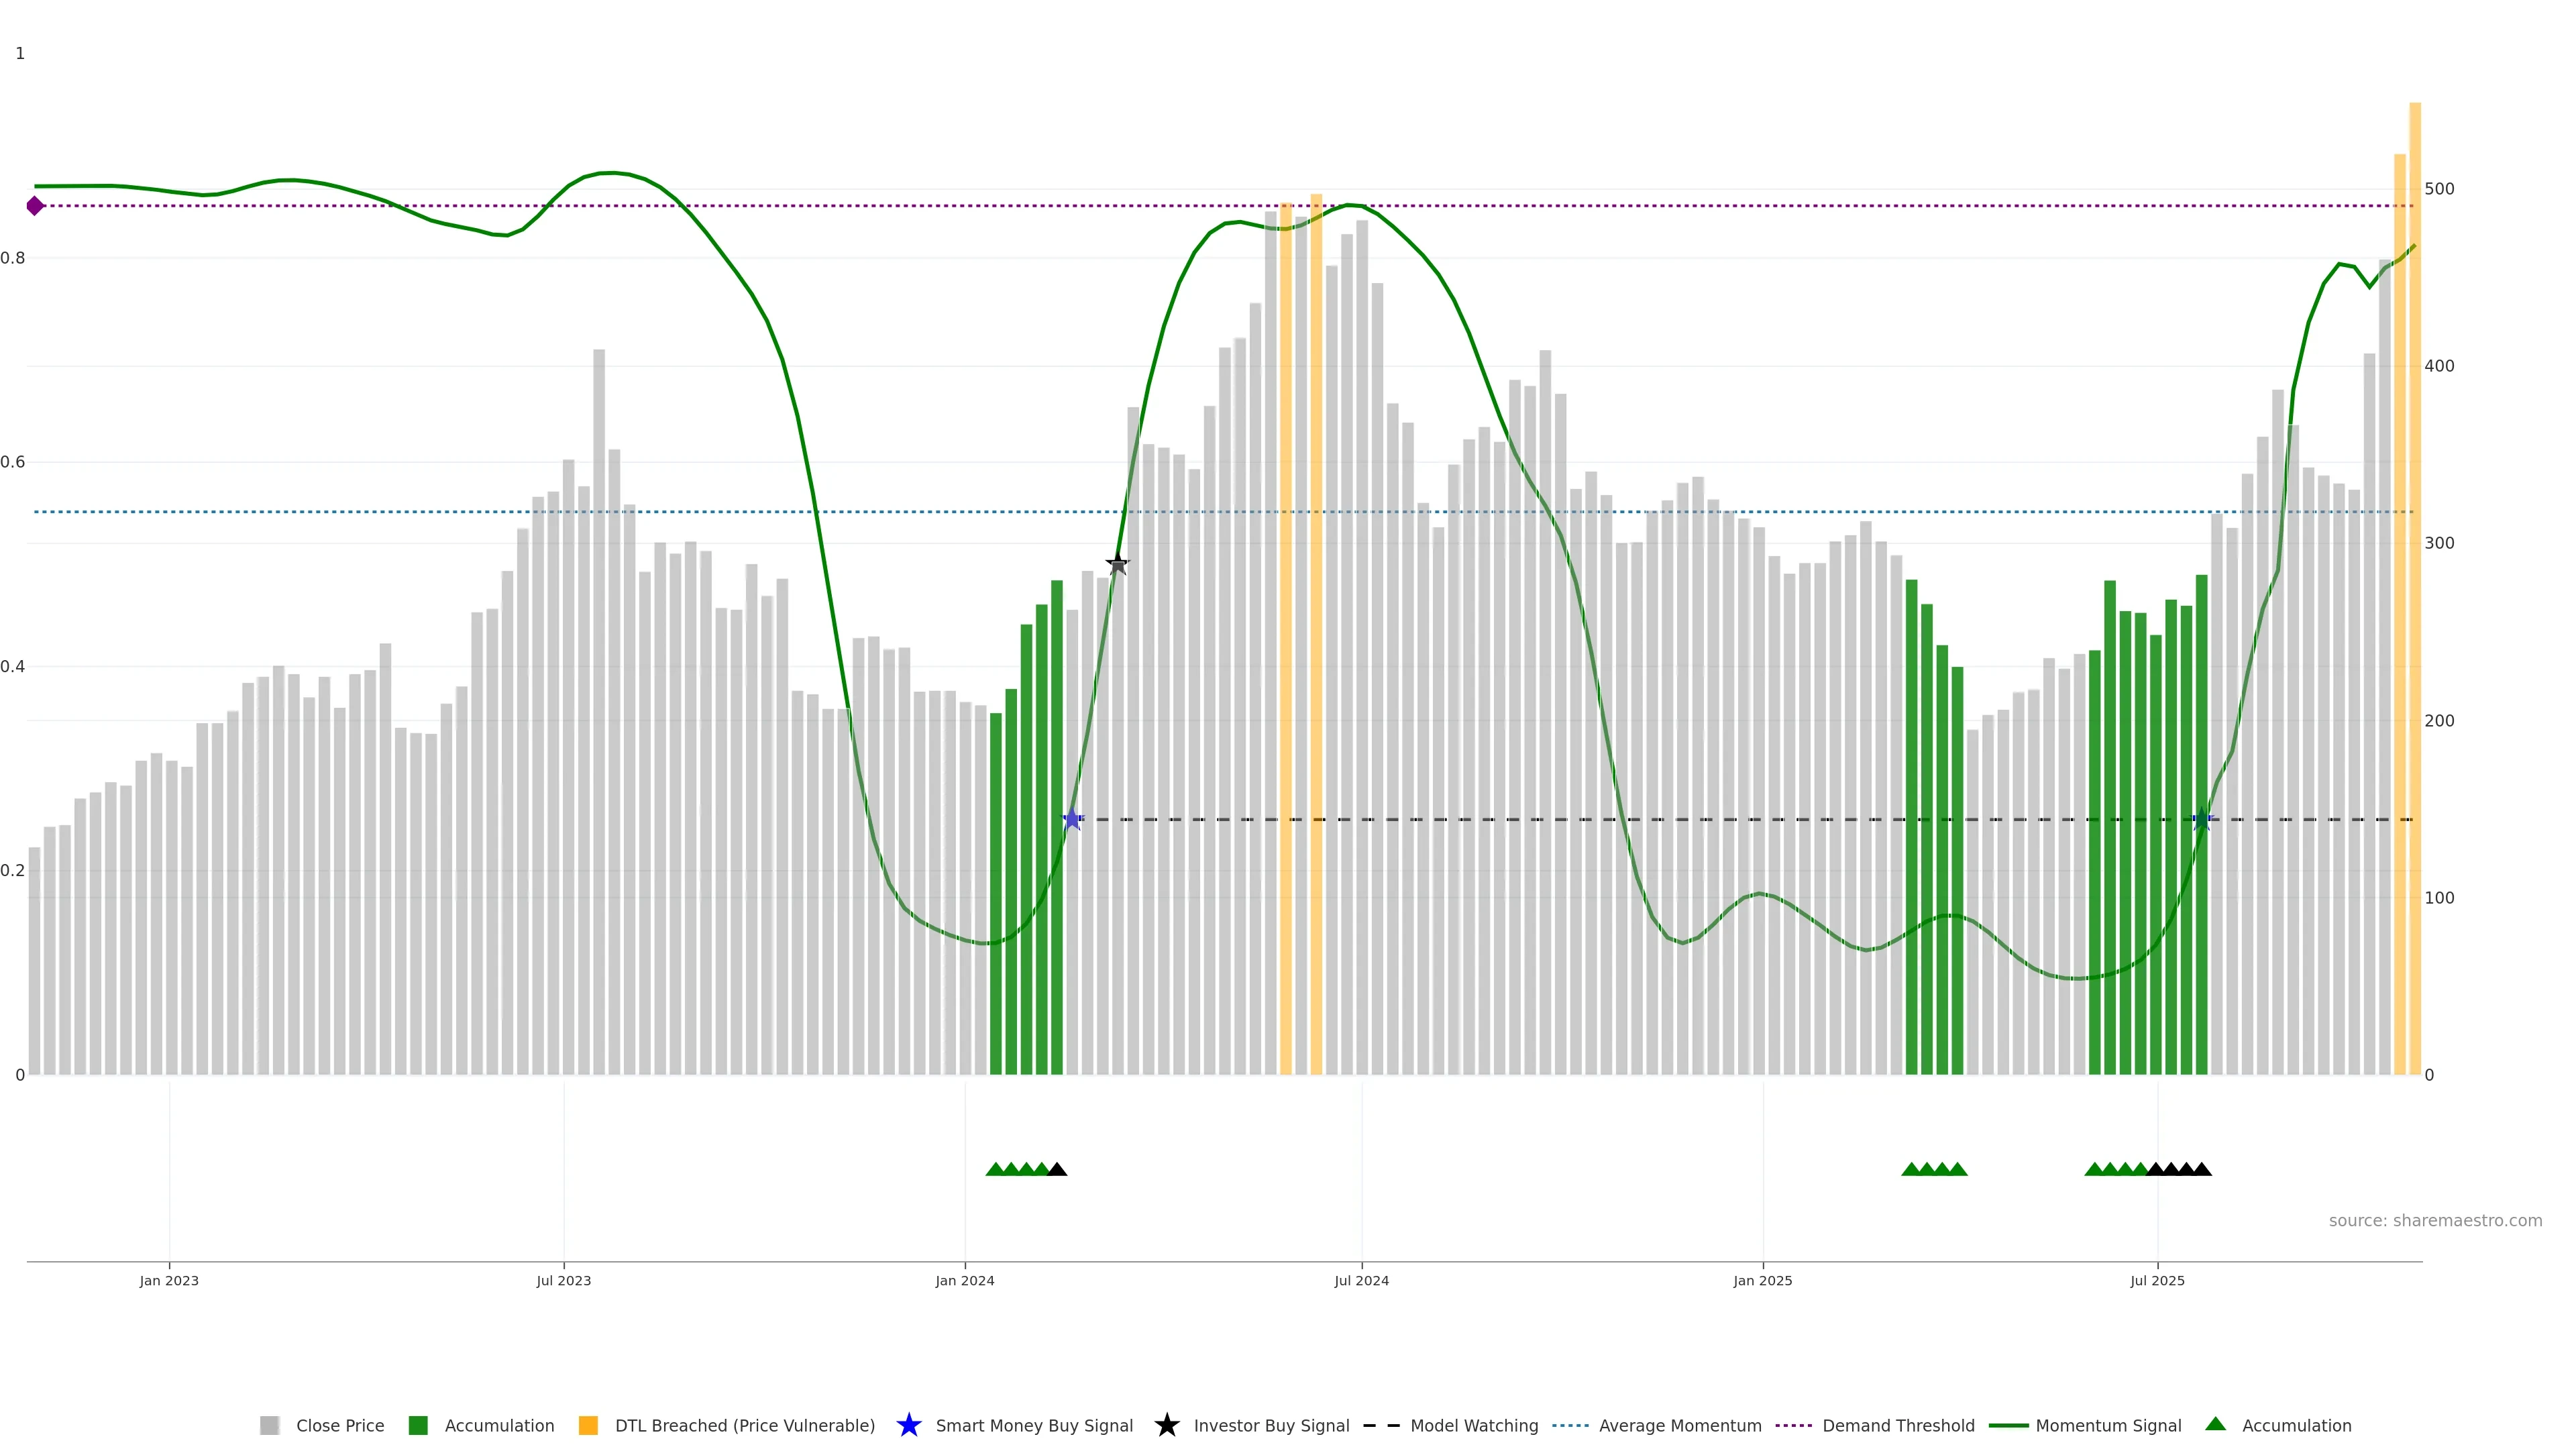Image resolution: width=2576 pixels, height=1449 pixels.
Task: Click the blue star marker near July 2025
Action: pyautogui.click(x=2201, y=819)
